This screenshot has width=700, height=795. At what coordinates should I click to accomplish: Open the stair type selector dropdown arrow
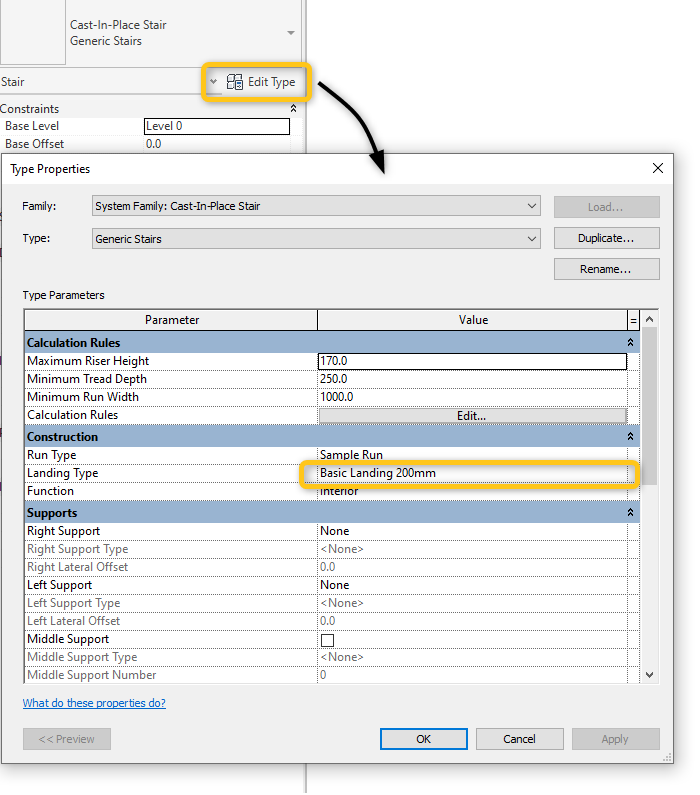(x=291, y=33)
